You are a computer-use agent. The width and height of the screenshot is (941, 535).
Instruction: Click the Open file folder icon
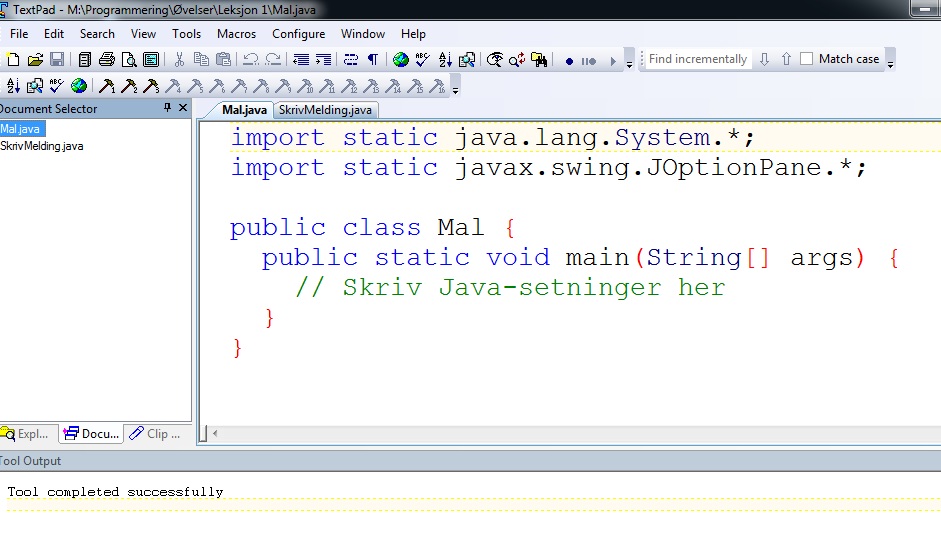(35, 60)
